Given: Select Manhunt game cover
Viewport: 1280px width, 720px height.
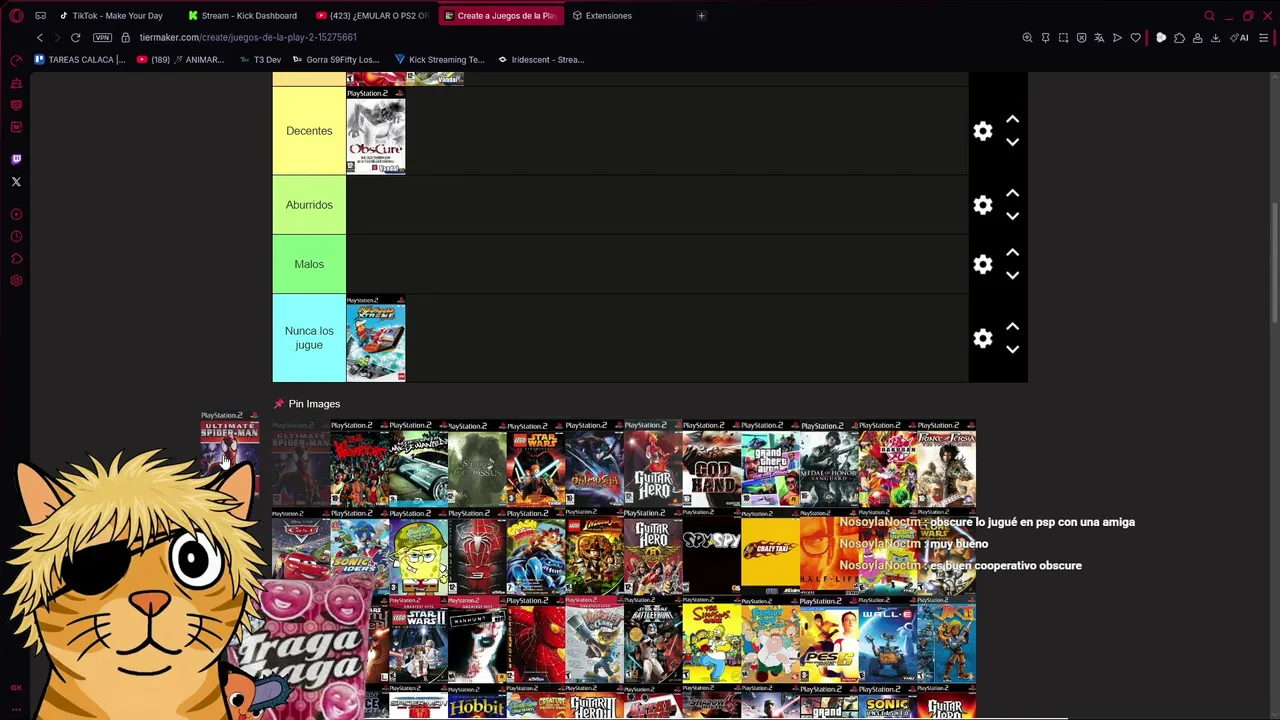Looking at the screenshot, I should [477, 640].
